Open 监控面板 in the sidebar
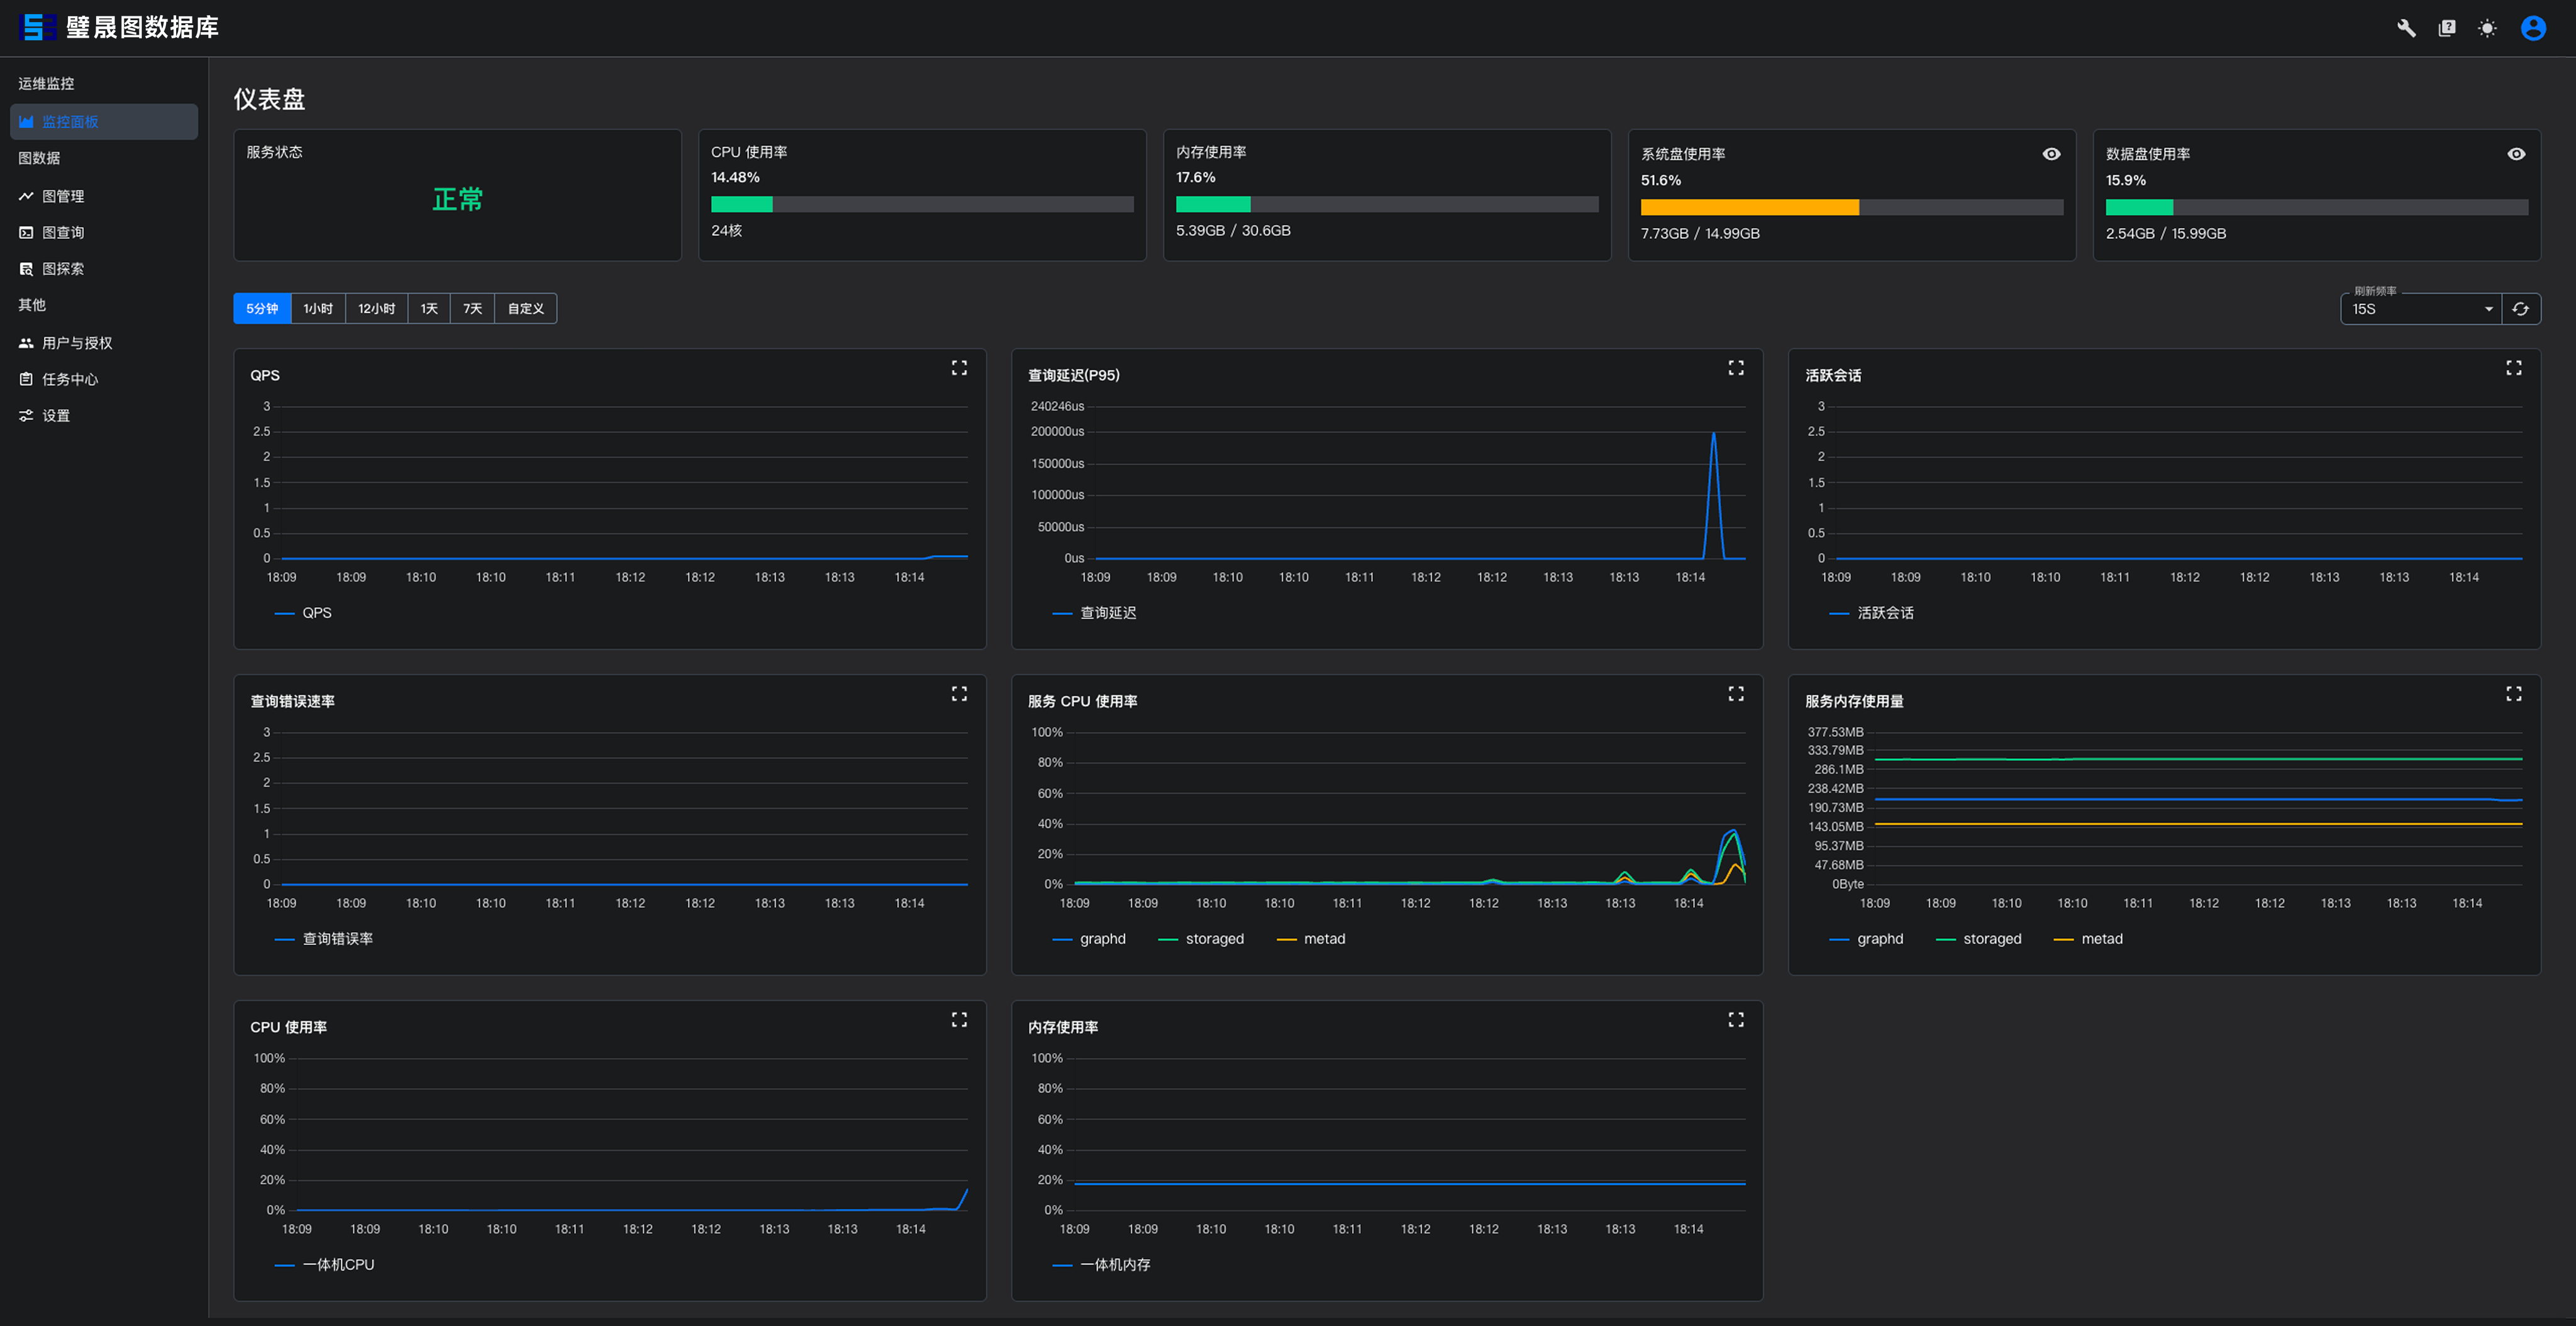This screenshot has height=1326, width=2576. coord(104,122)
